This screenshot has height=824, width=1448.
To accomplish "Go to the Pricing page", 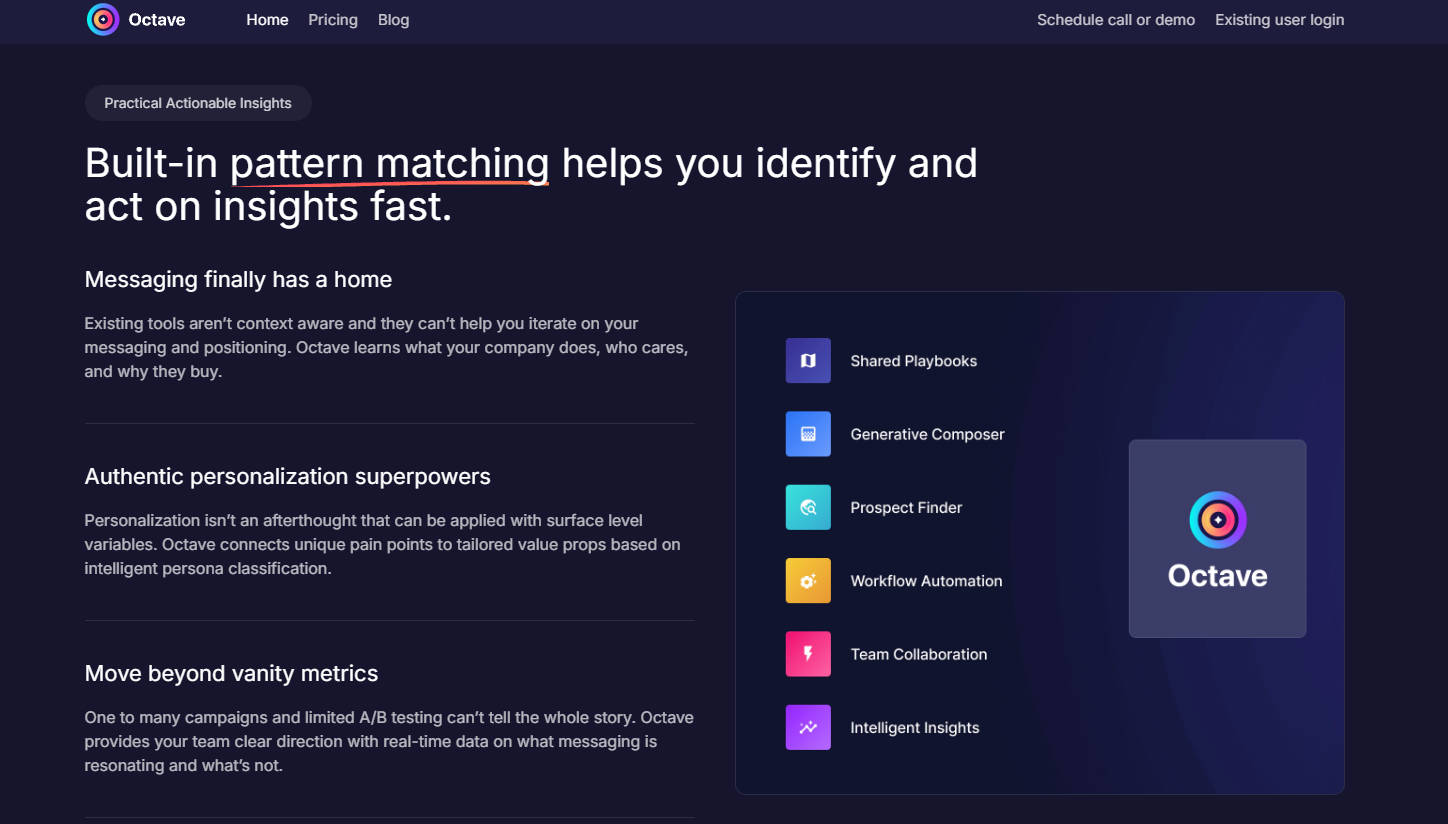I will [333, 20].
